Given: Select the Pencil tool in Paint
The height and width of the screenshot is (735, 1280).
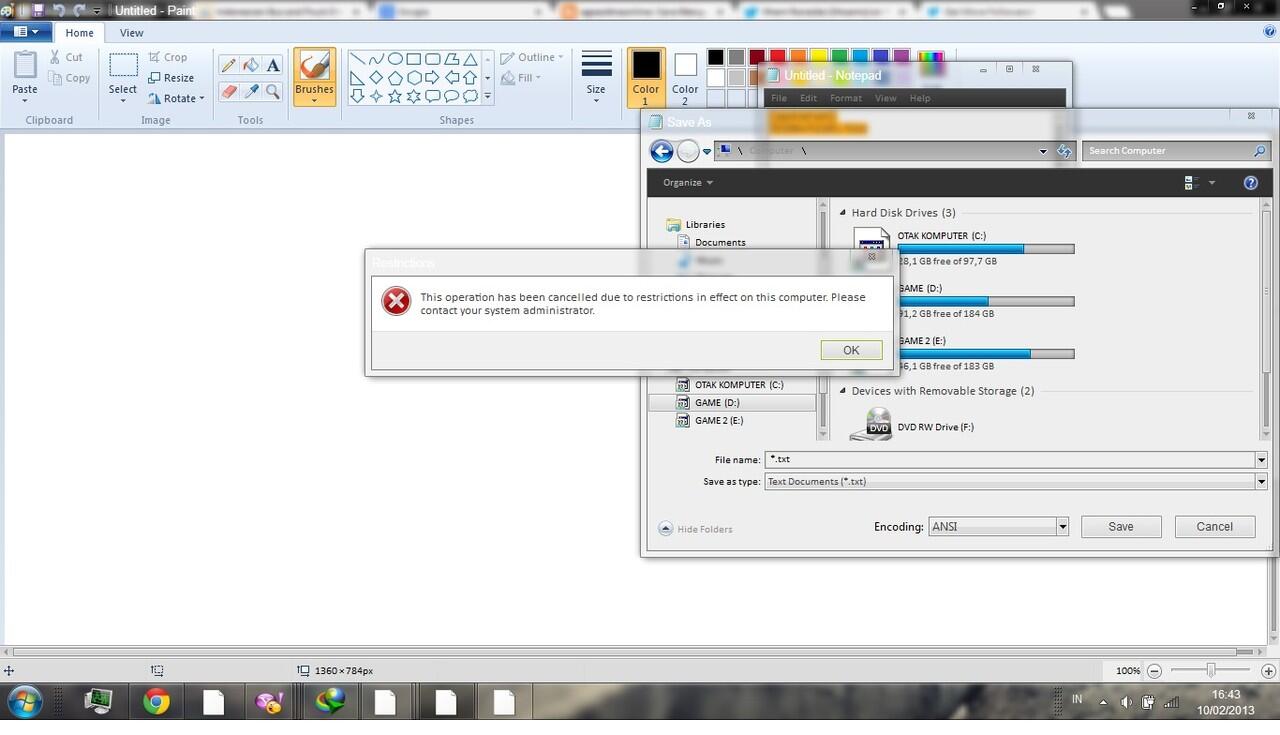Looking at the screenshot, I should [228, 65].
